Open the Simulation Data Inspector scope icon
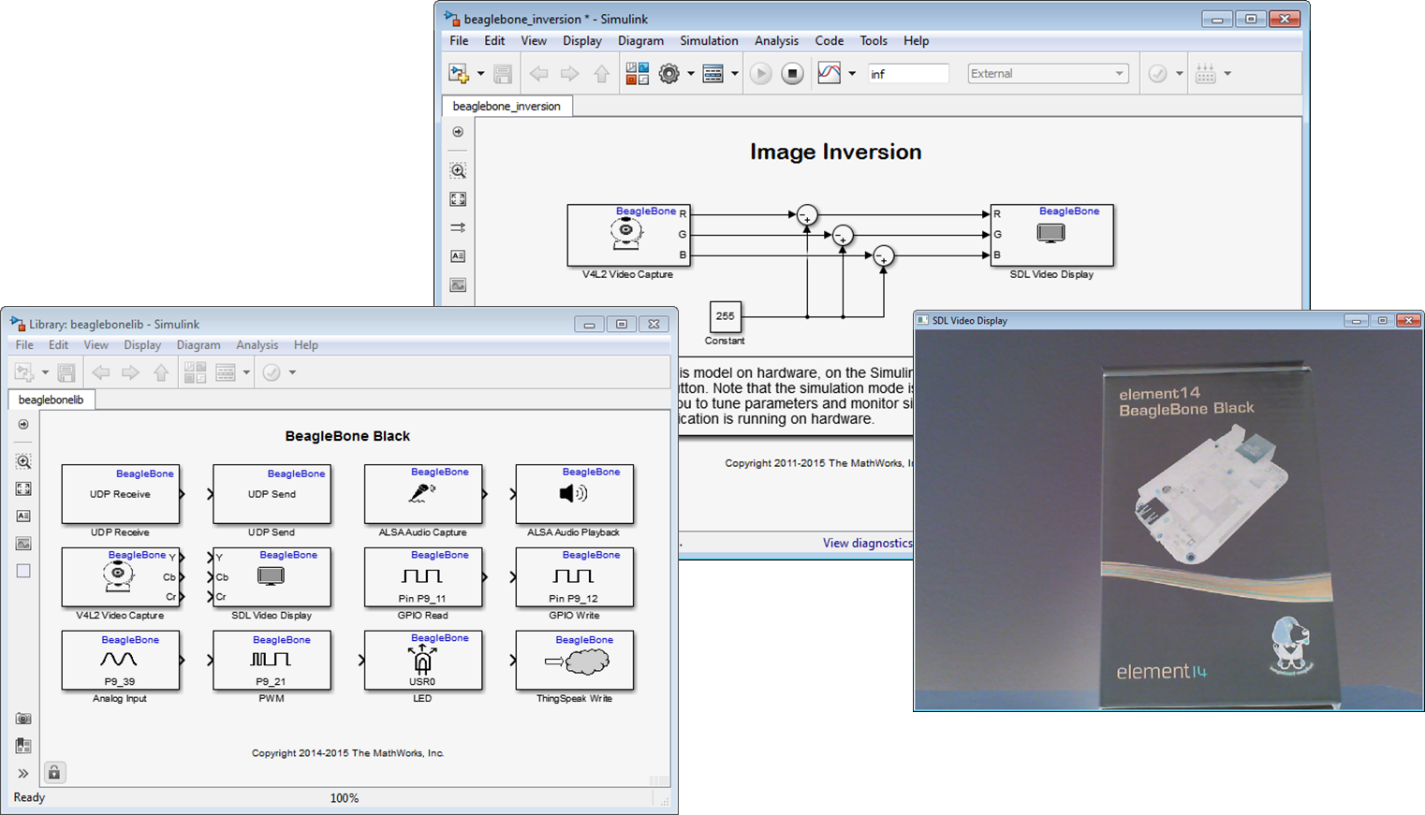This screenshot has width=1425, height=815. [827, 73]
